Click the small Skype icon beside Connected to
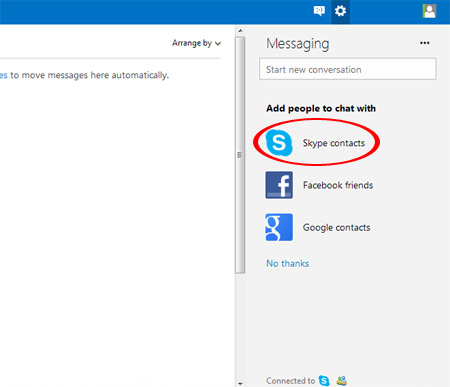This screenshot has width=450, height=387. click(324, 380)
